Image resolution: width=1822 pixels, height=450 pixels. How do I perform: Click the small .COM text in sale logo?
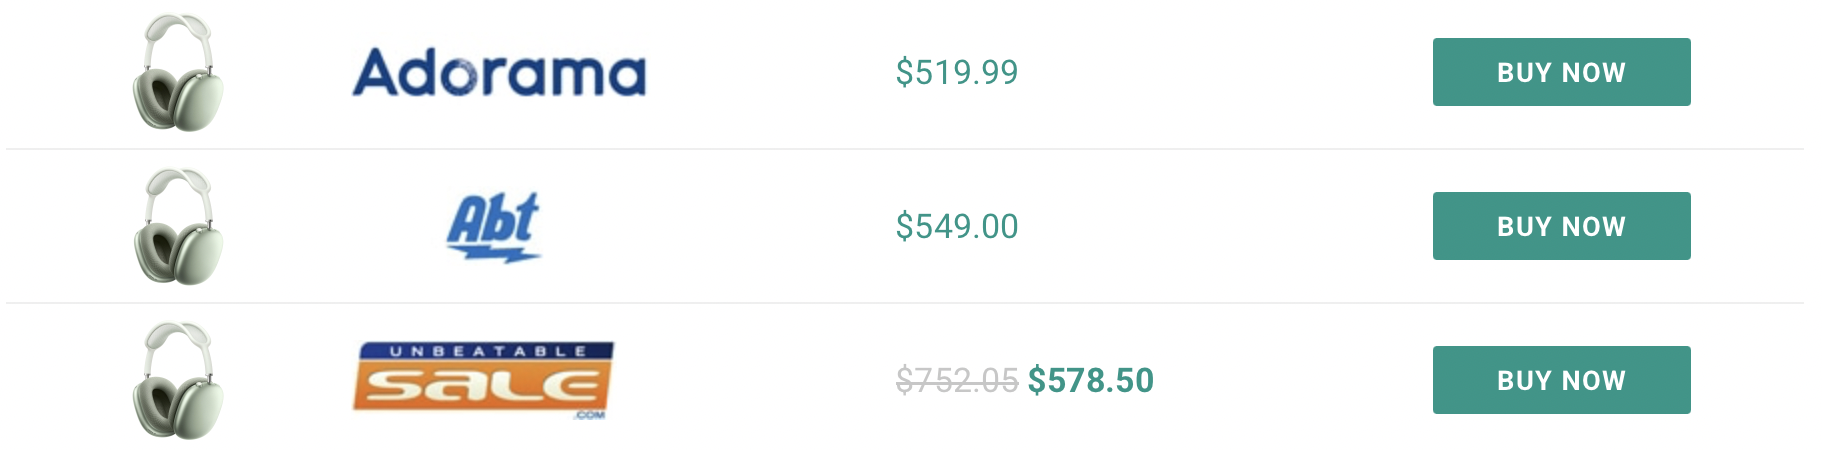click(x=590, y=415)
